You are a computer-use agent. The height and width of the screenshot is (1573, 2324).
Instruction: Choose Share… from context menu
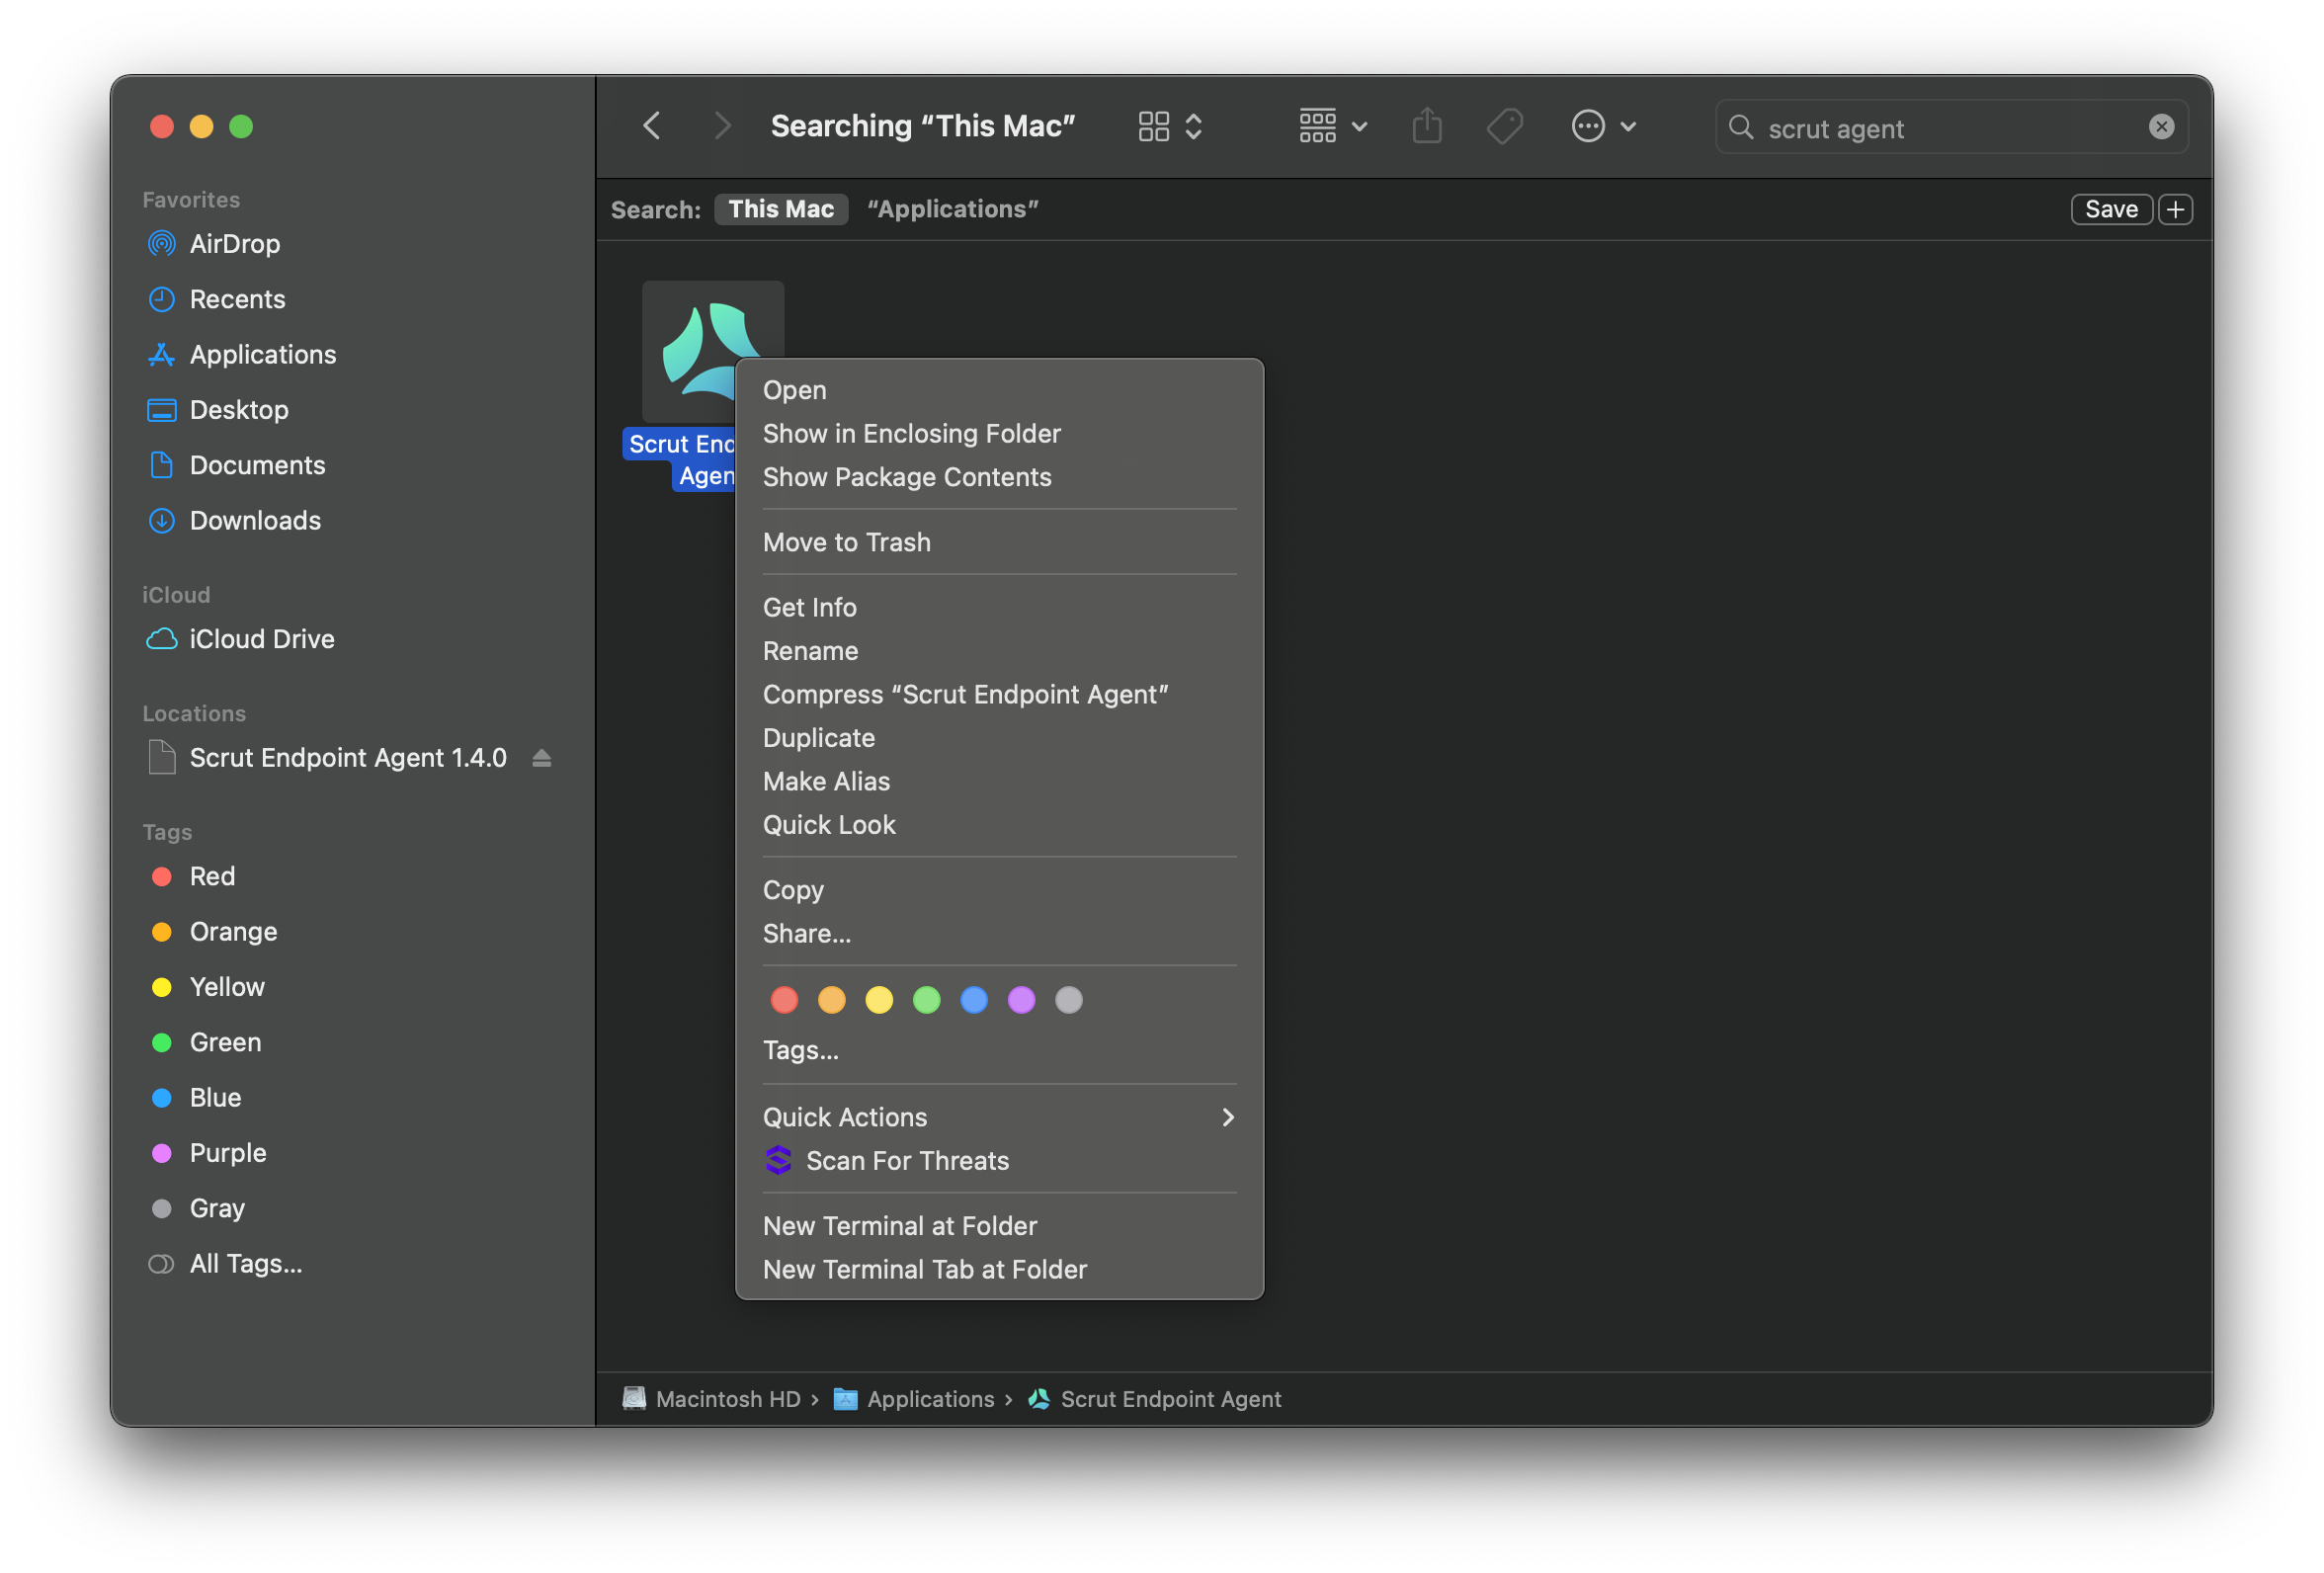[999, 933]
